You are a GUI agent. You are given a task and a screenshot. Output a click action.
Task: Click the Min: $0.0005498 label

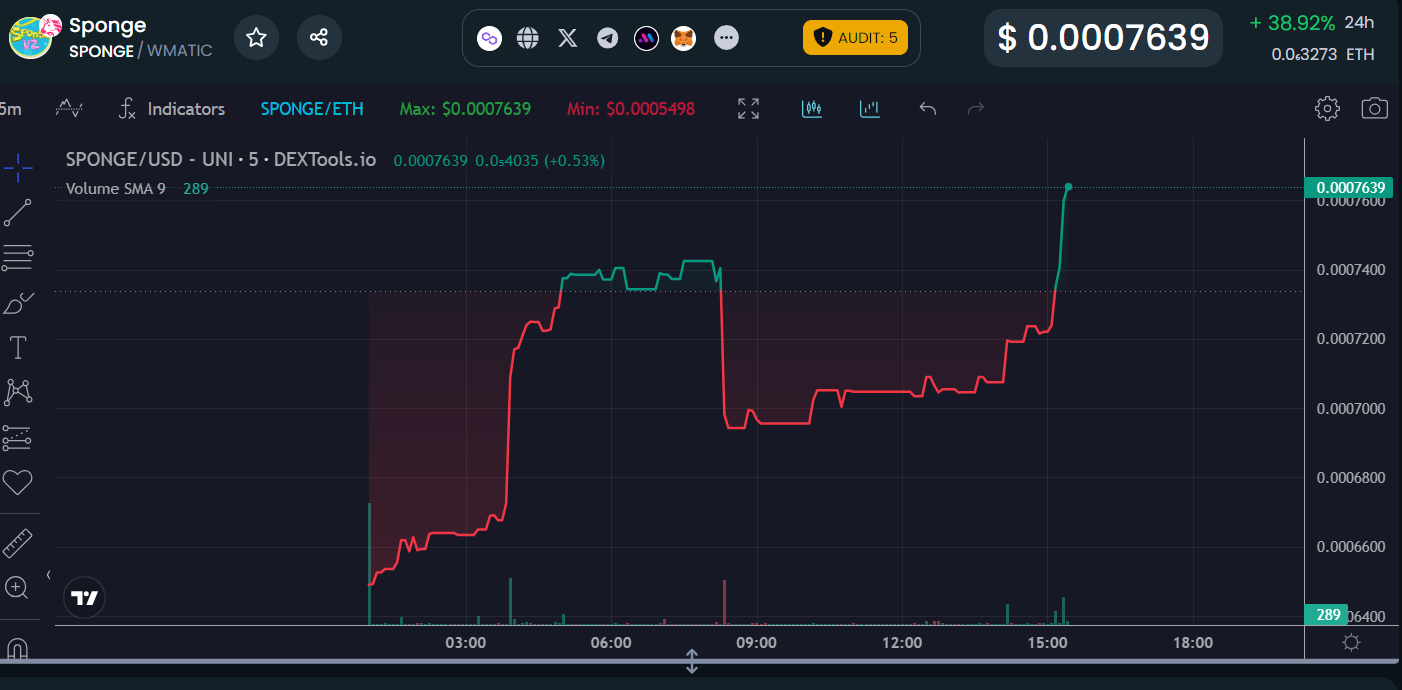[x=631, y=109]
